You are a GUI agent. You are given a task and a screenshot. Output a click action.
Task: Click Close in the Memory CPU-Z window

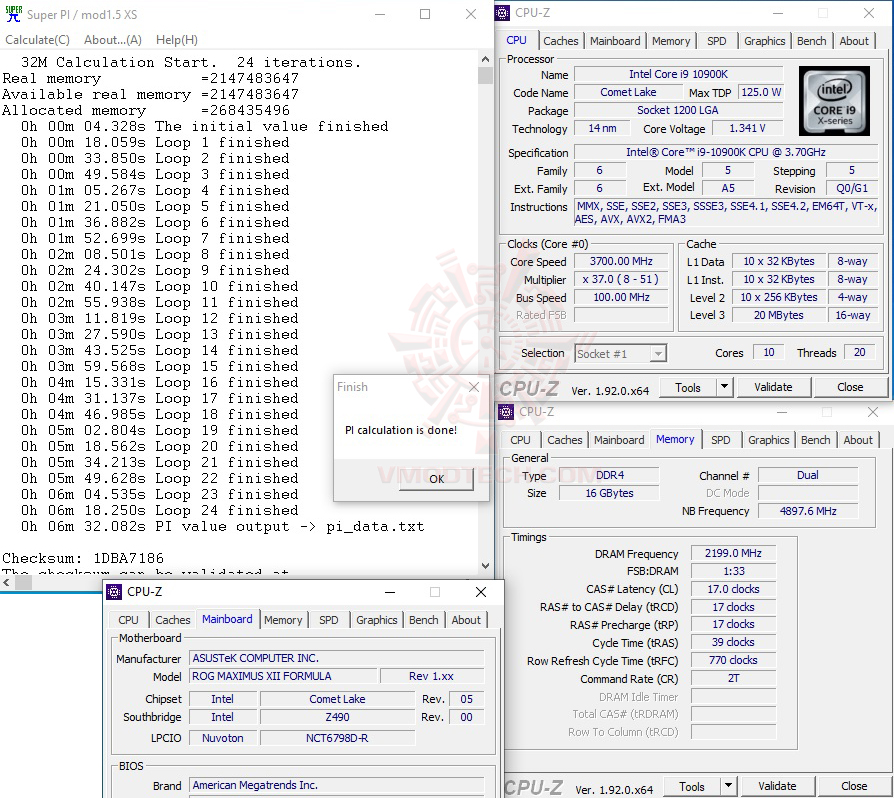coord(856,786)
